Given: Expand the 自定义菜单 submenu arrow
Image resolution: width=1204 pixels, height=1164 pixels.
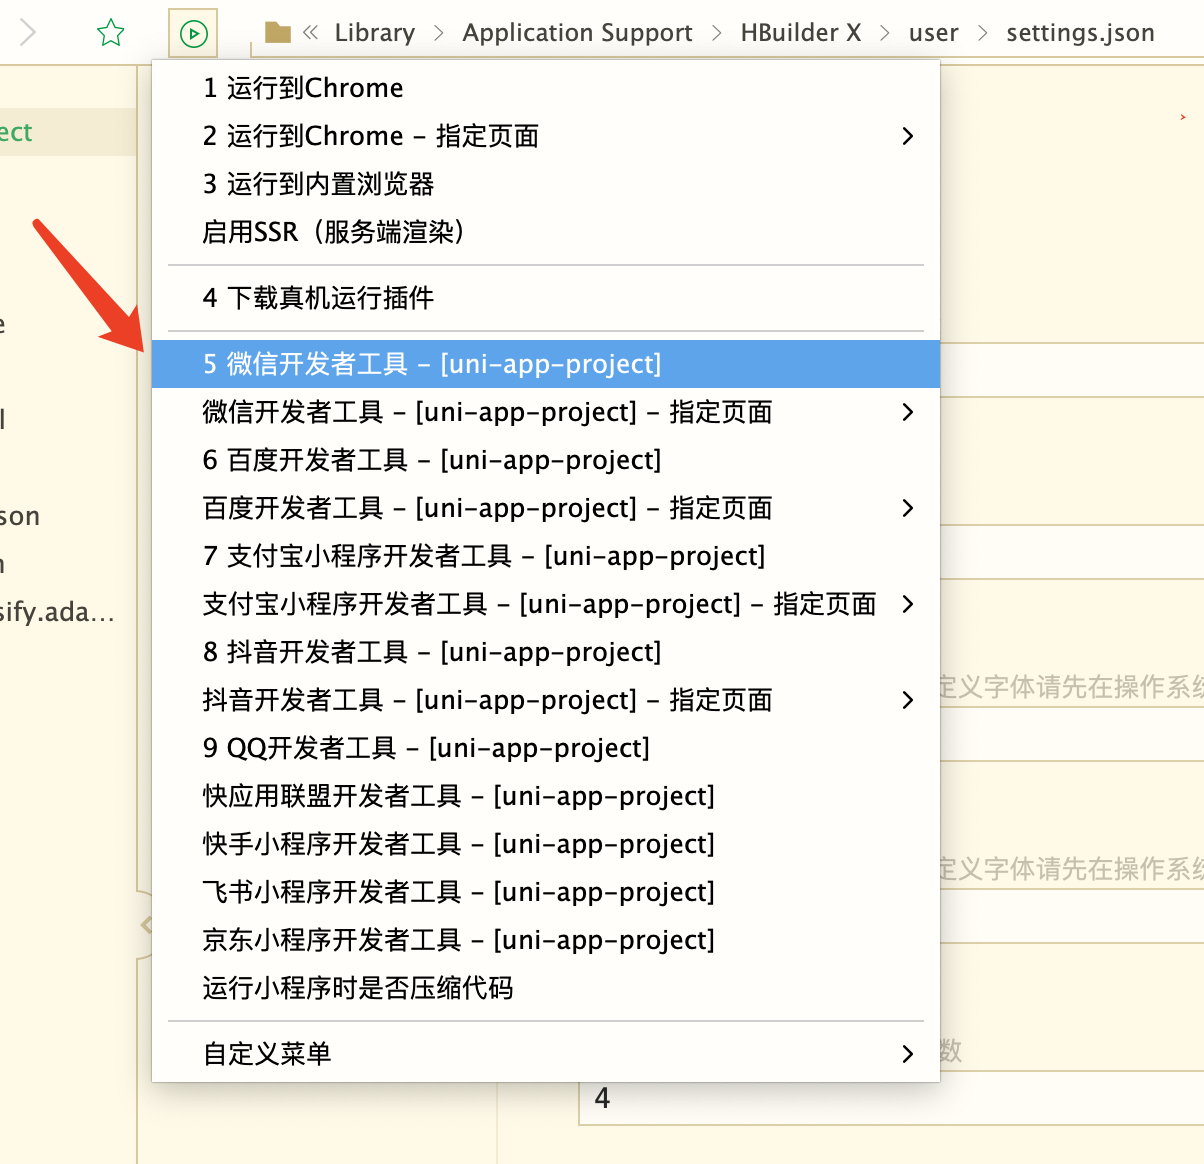Looking at the screenshot, I should click(907, 1054).
